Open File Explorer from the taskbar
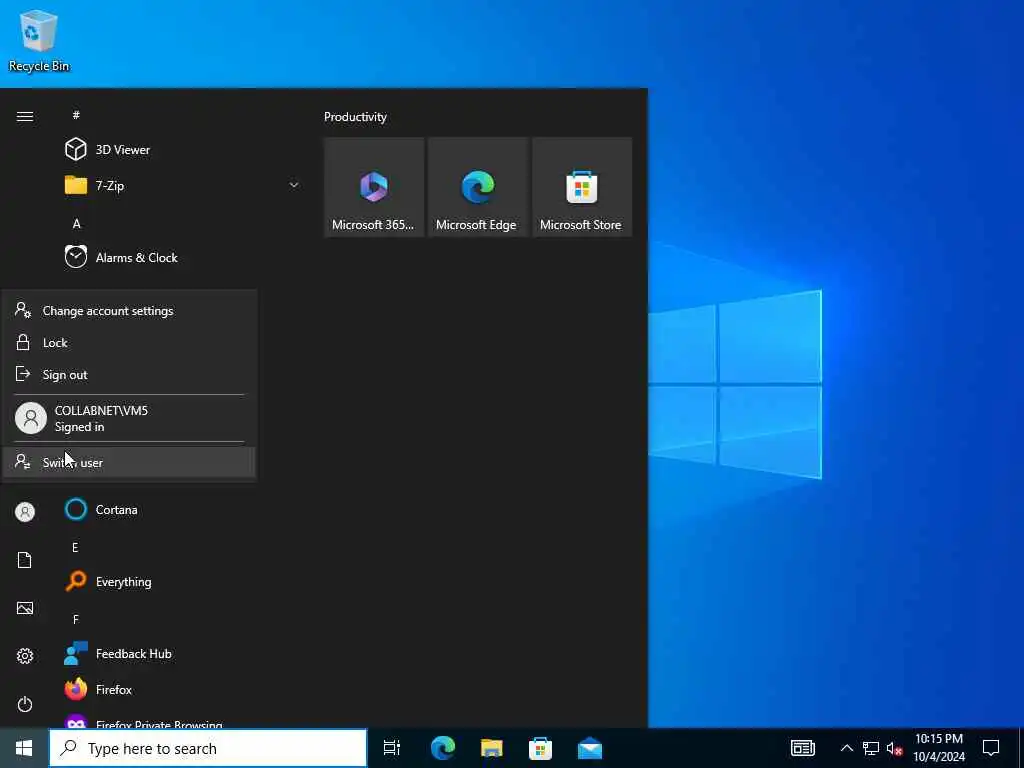Screen dimensions: 1024x768 (x=491, y=748)
